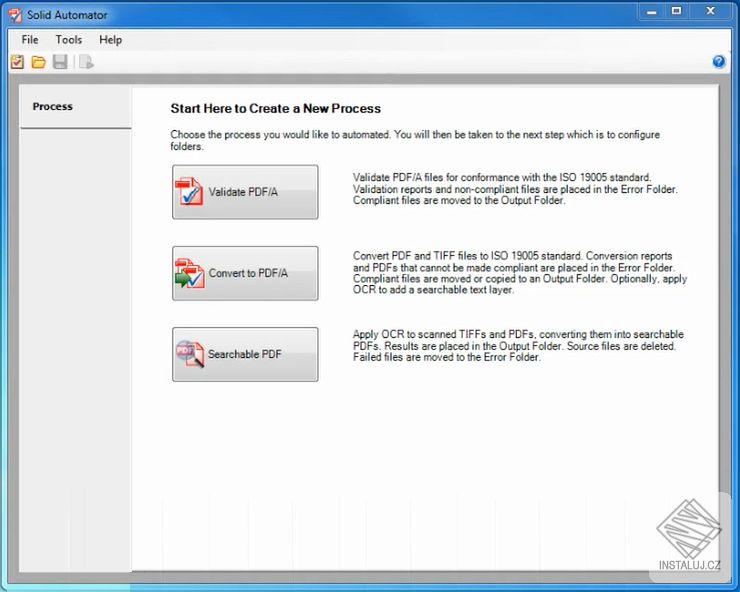Close the Solid Automator window
This screenshot has width=740, height=592.
tap(710, 11)
